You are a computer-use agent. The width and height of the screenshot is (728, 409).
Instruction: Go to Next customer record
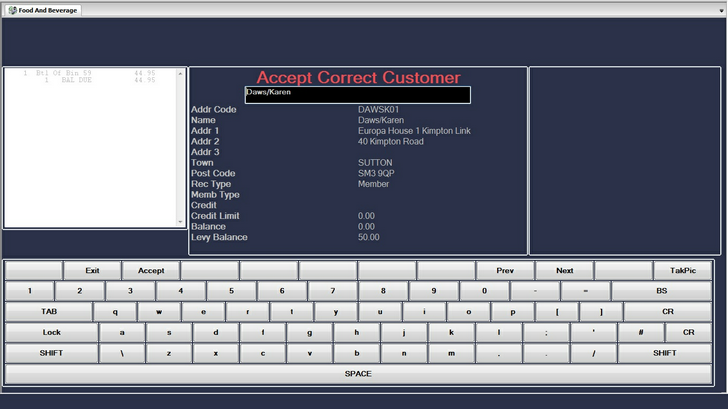564,270
